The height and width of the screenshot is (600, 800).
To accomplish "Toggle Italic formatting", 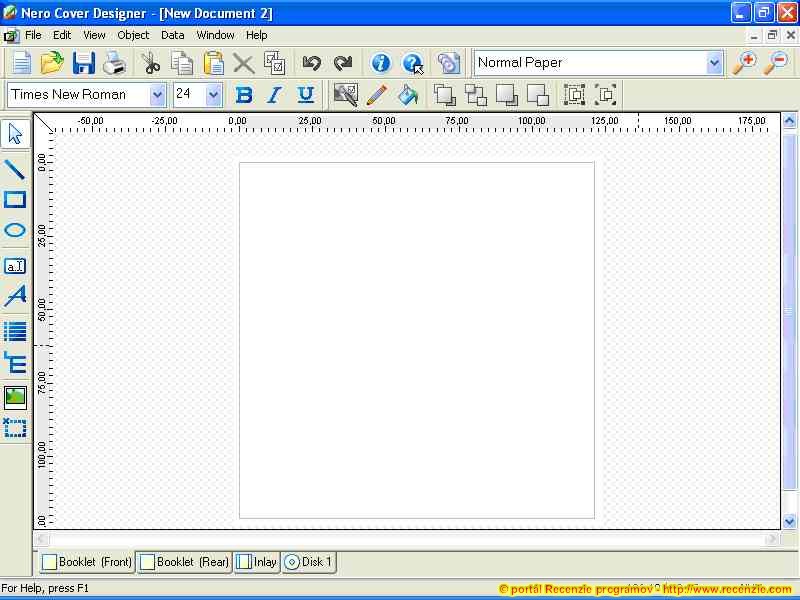I will [274, 95].
